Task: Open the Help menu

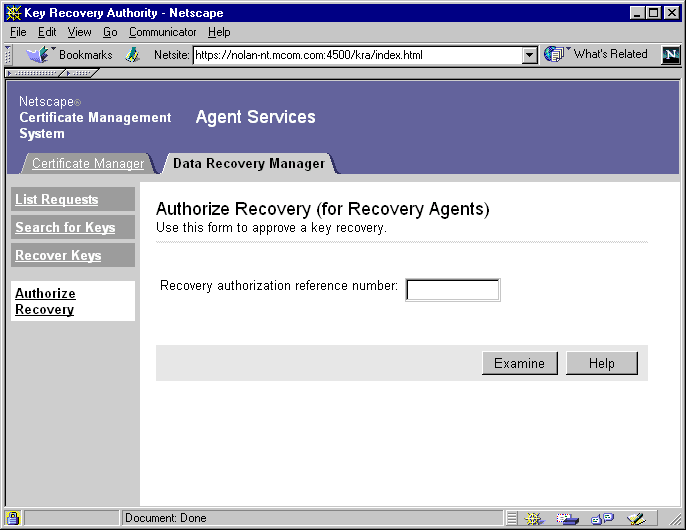Action: pyautogui.click(x=219, y=32)
